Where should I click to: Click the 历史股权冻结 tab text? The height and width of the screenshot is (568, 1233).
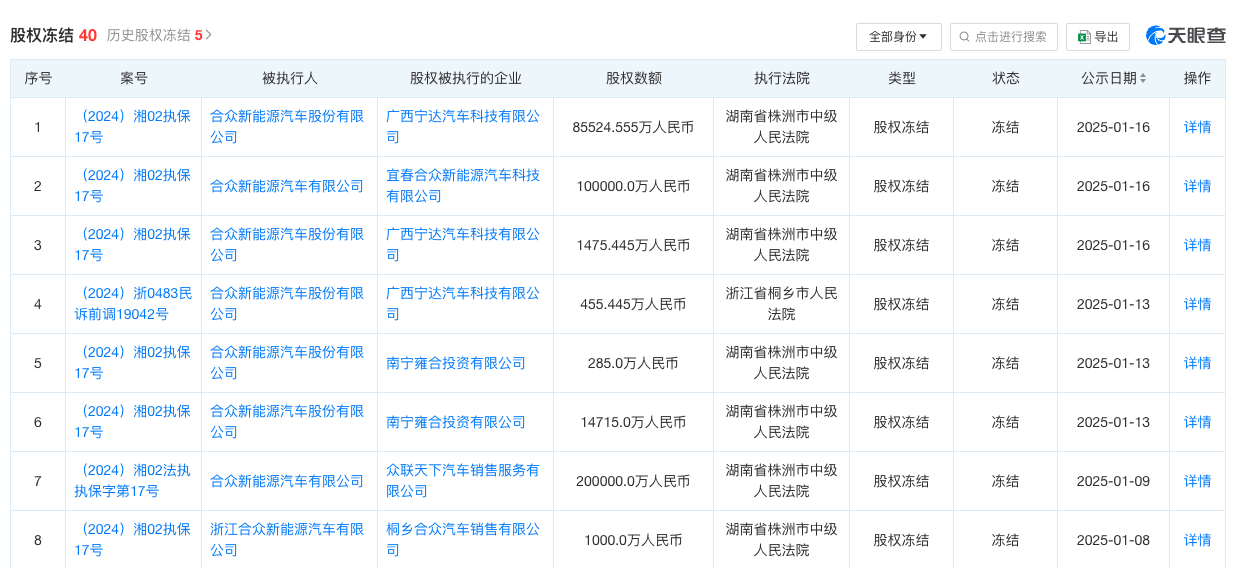pos(148,35)
